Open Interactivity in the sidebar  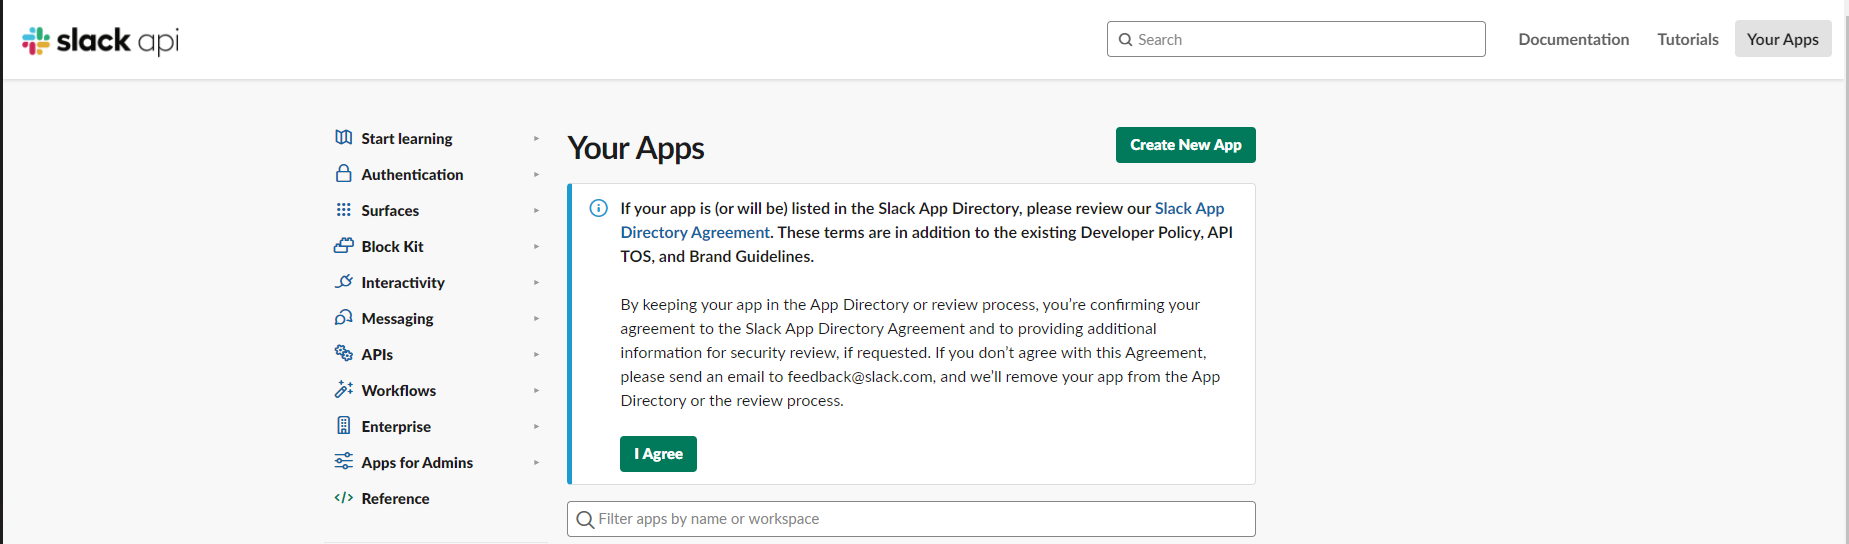tap(403, 283)
